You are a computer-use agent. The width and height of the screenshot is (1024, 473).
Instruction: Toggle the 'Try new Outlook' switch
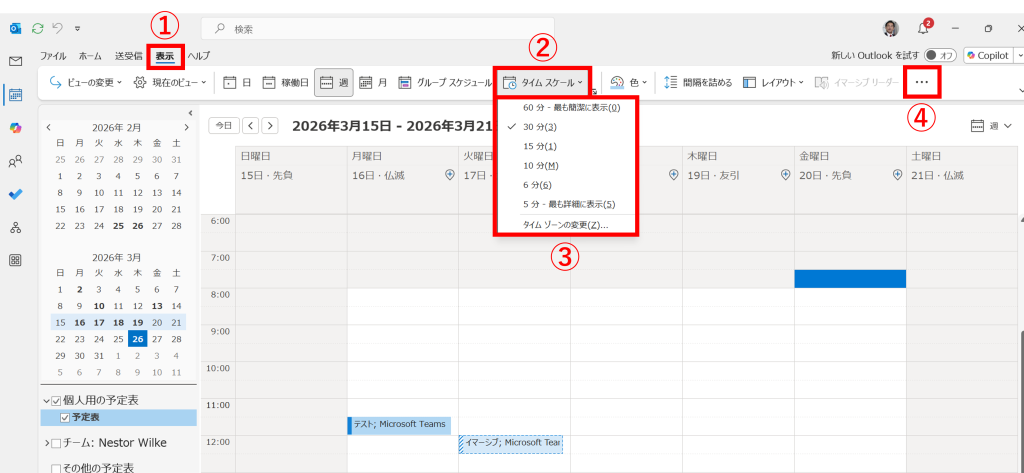[940, 56]
